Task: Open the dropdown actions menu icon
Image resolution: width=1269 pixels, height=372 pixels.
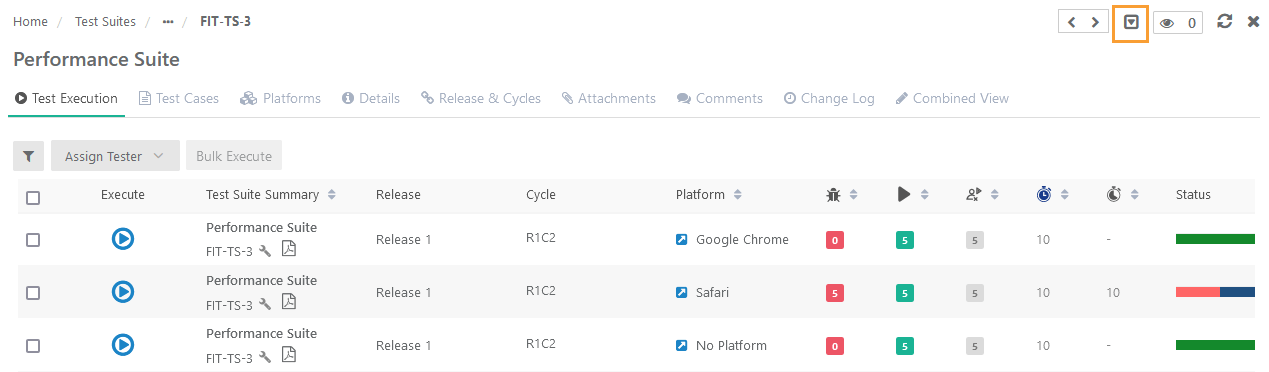Action: click(1131, 22)
